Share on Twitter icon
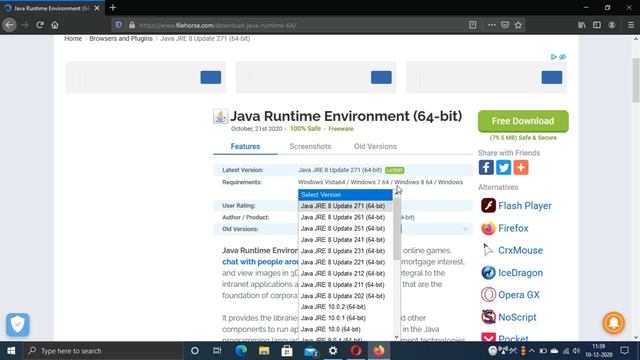Screen dimensions: 640x360 tap(503, 167)
